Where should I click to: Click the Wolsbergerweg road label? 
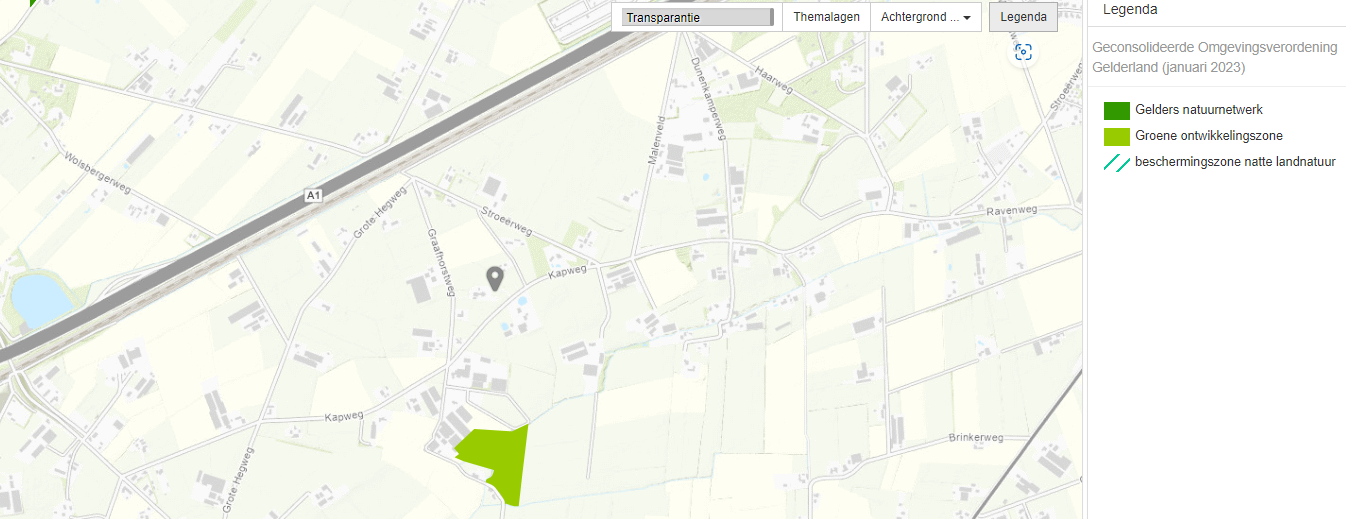97,176
